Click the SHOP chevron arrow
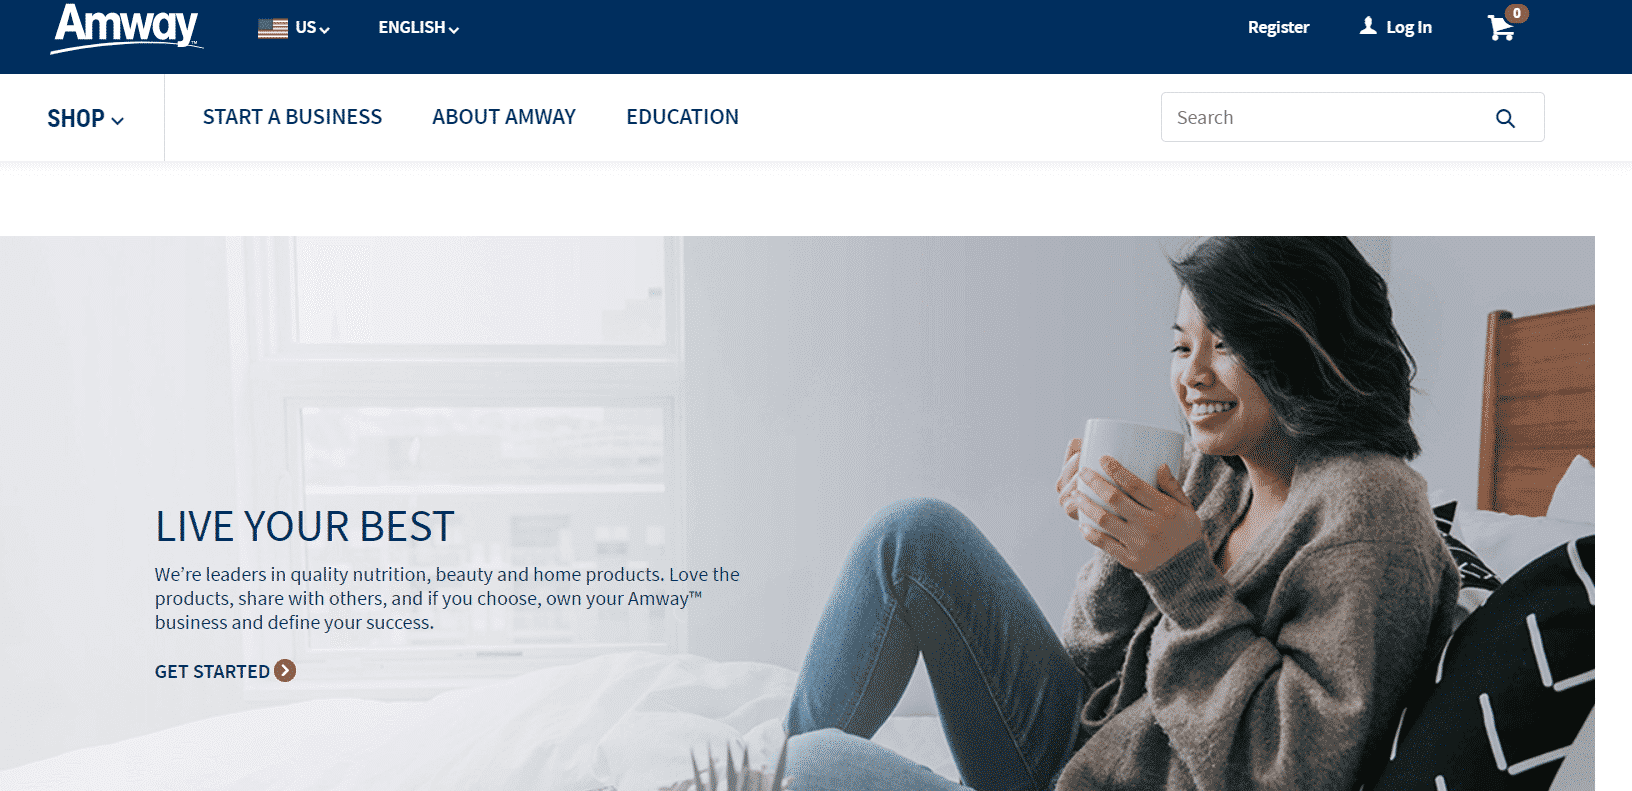Screen dimensions: 1632x791 tap(117, 121)
